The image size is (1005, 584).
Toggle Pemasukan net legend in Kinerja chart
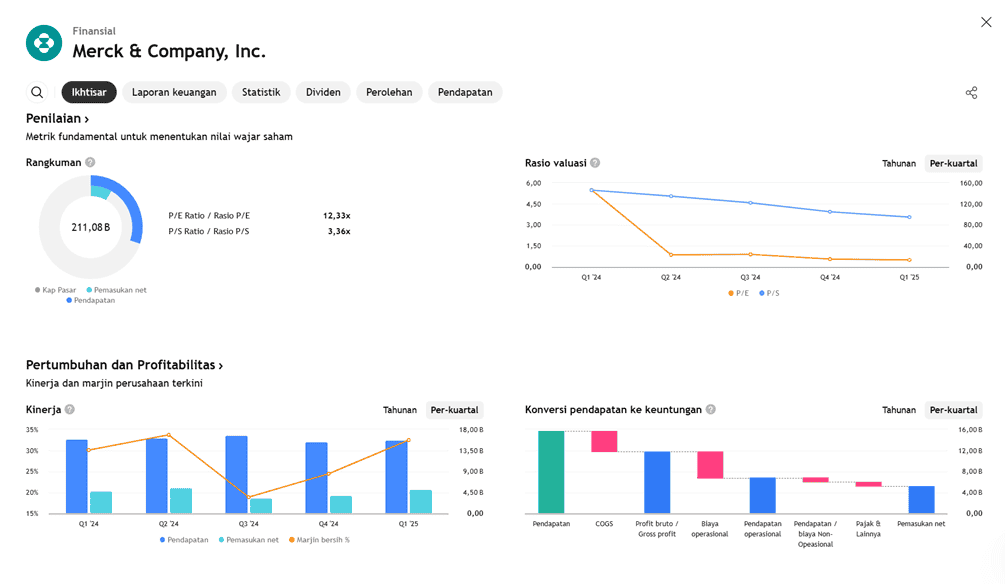coord(249,540)
